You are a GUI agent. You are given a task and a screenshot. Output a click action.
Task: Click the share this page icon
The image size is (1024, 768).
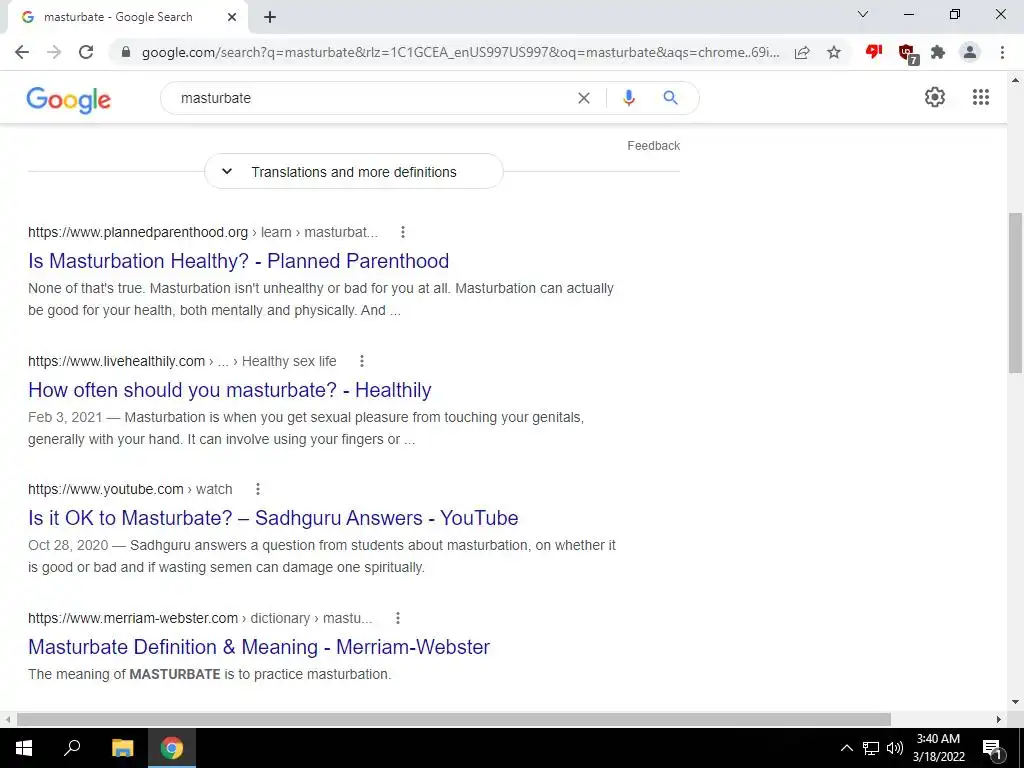tap(802, 52)
